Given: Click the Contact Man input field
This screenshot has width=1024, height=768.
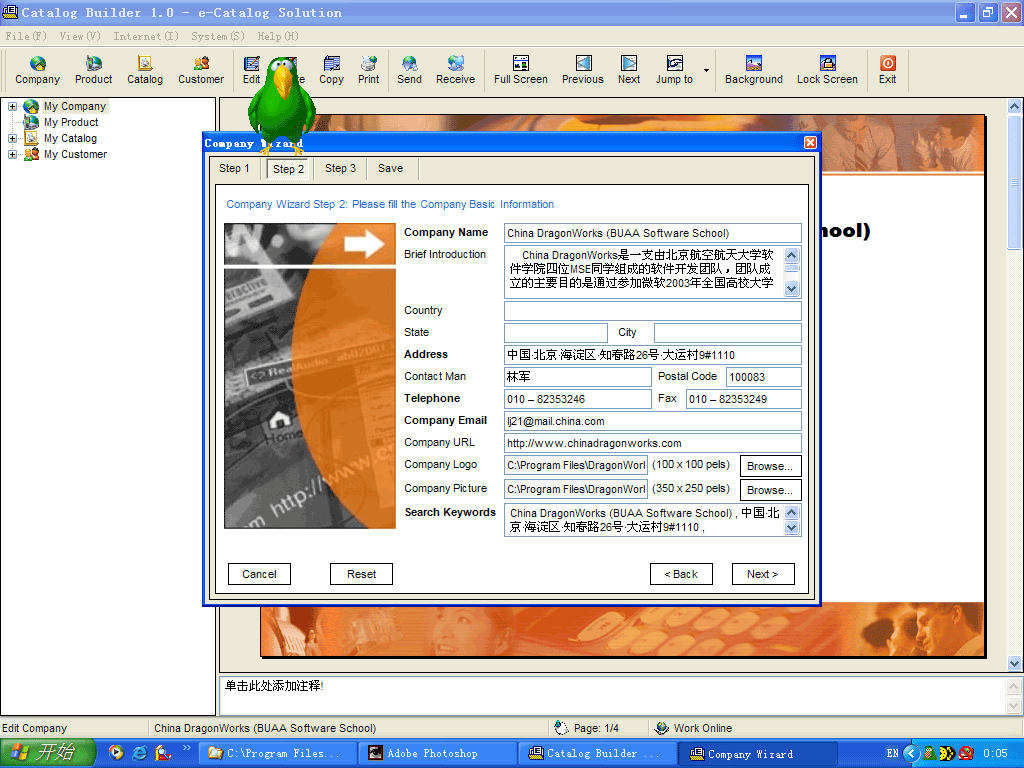Looking at the screenshot, I should (x=577, y=377).
